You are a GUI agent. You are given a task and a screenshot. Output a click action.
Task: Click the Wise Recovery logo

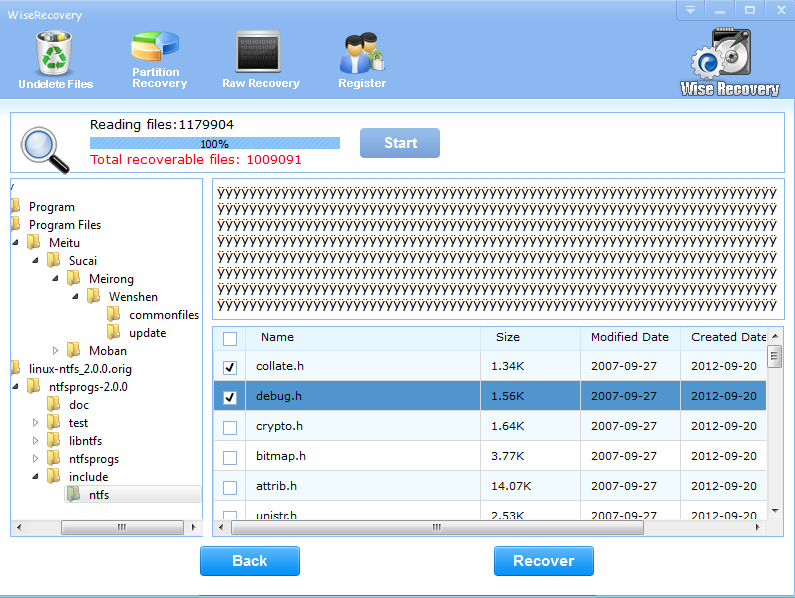coord(729,62)
